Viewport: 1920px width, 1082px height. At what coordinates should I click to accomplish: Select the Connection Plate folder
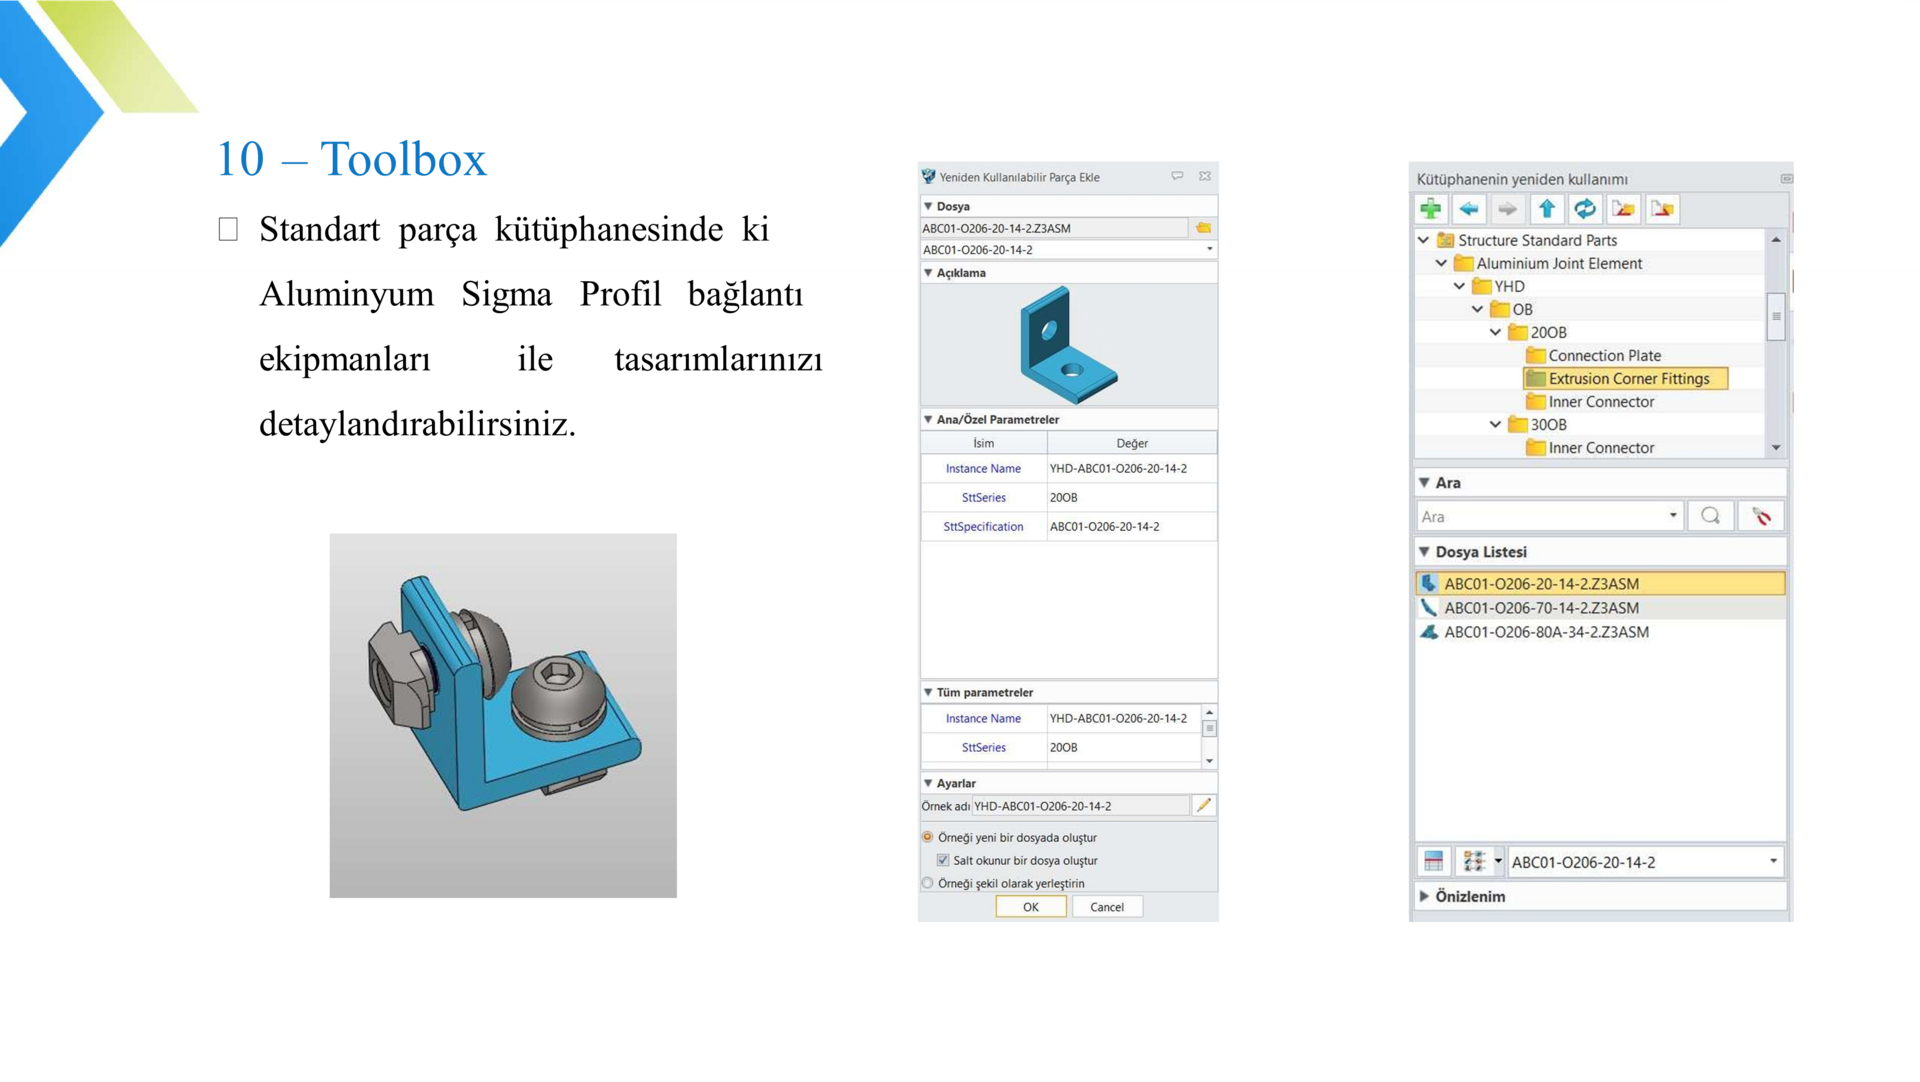1603,355
